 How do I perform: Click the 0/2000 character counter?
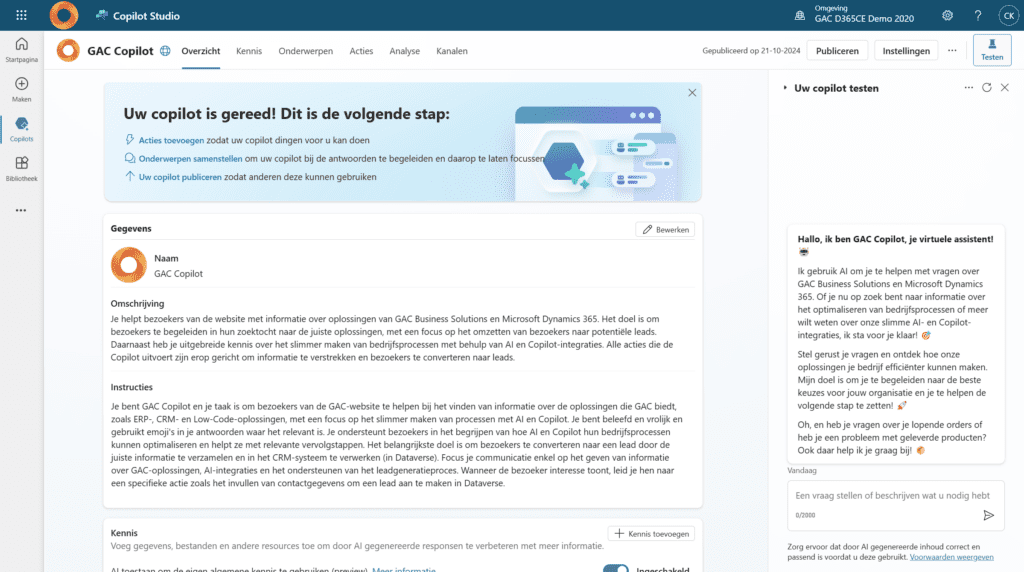(805, 515)
